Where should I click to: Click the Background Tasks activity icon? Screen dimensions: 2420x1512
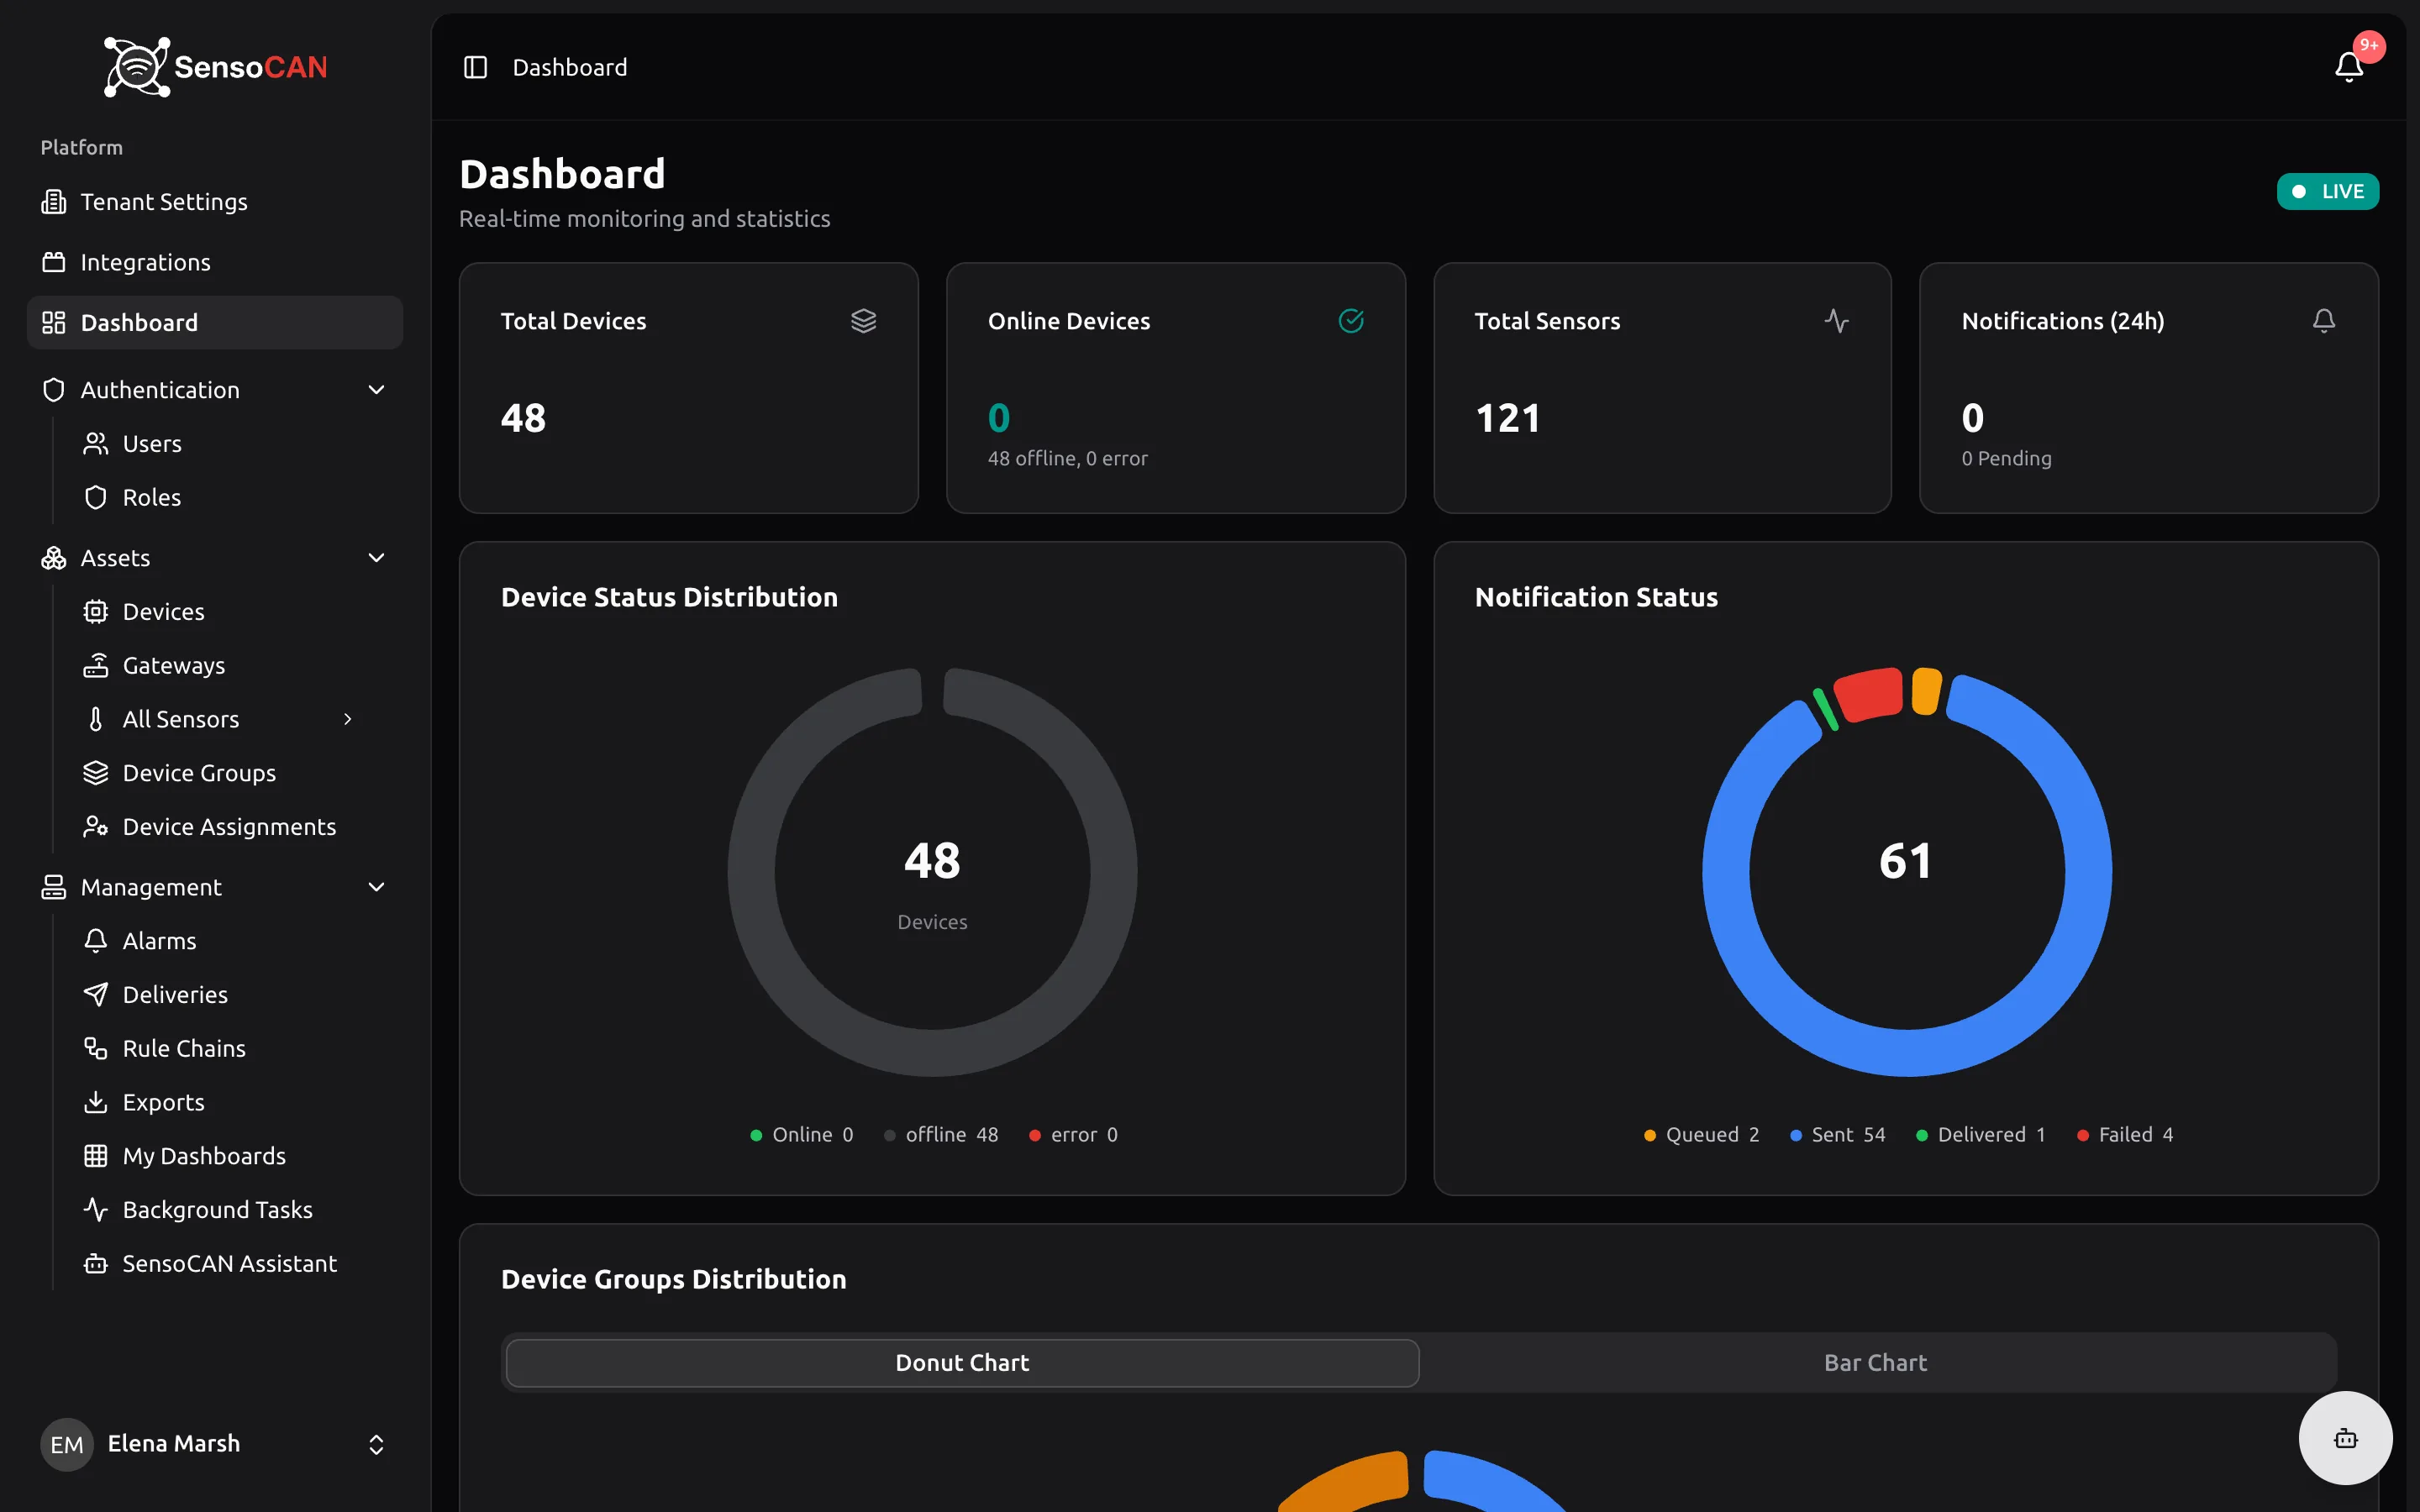coord(95,1210)
